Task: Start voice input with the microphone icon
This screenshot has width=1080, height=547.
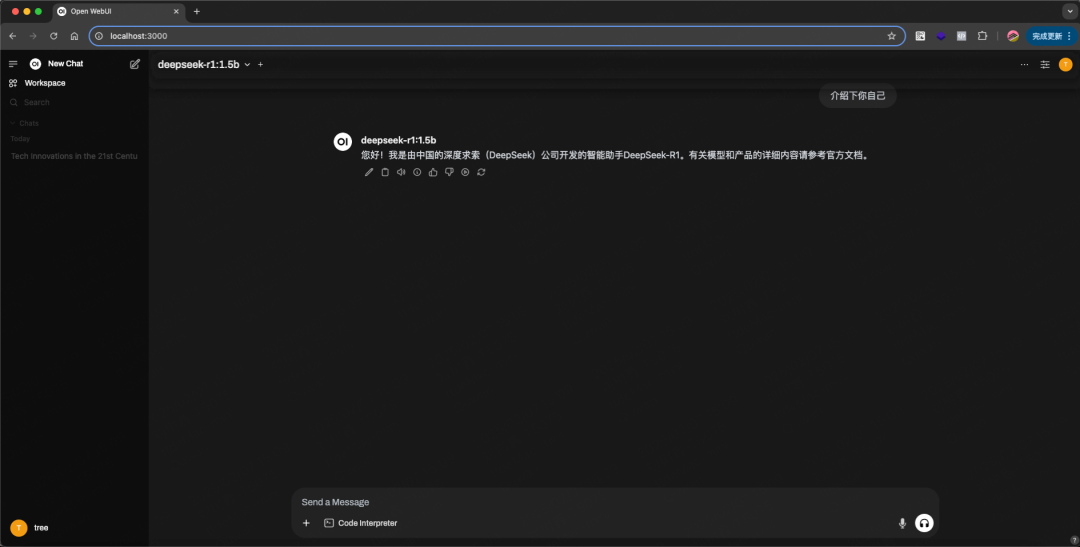Action: 902,524
